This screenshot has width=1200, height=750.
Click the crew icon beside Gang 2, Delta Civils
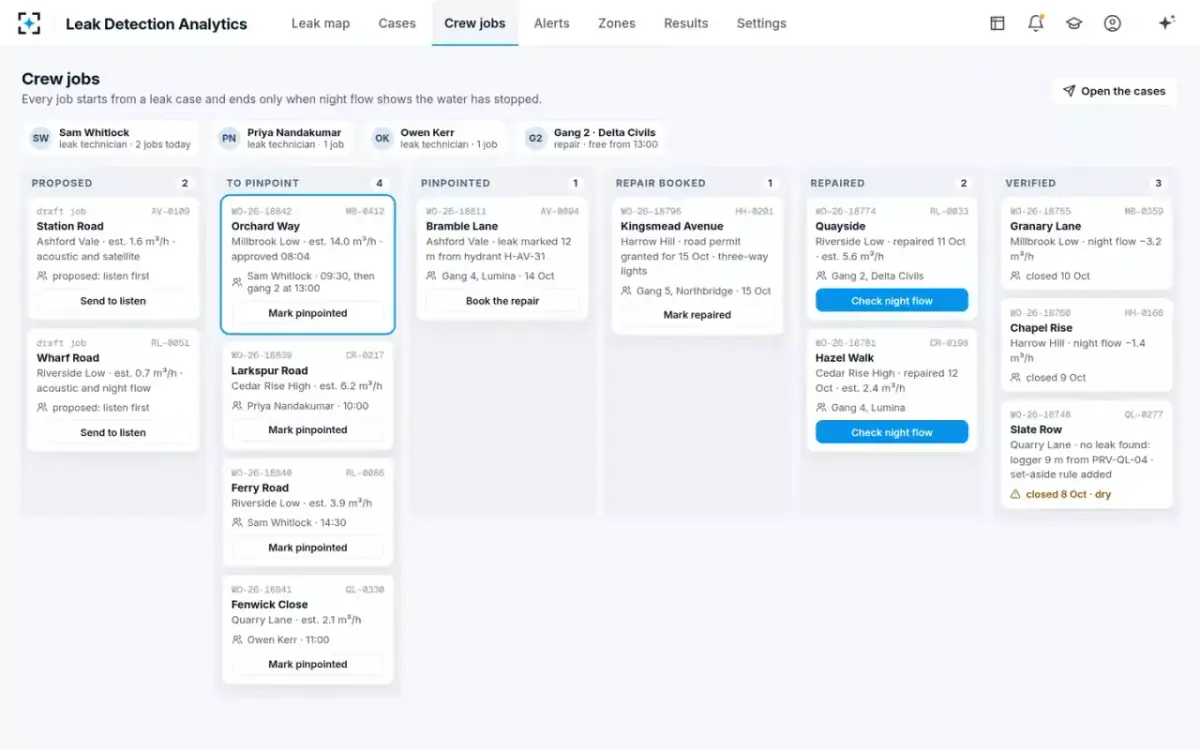point(821,276)
